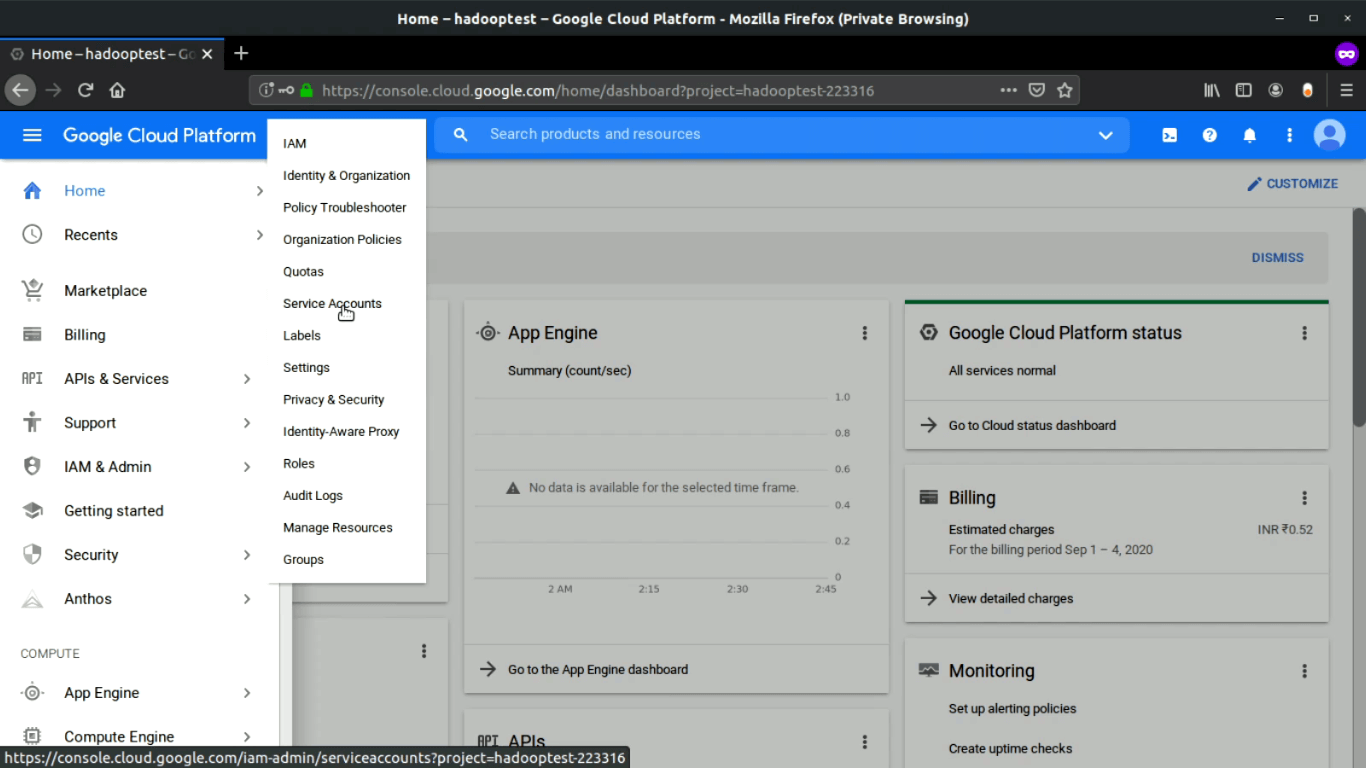Click the CUSTOMIZE button

1292,184
